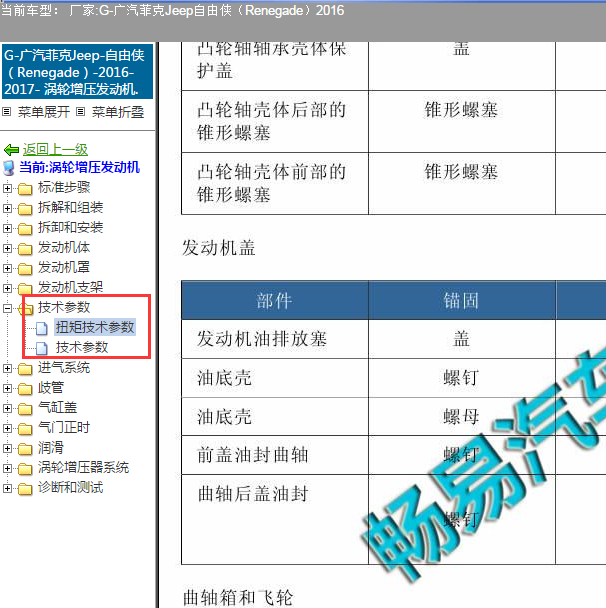Click the green back arrow icon

click(11, 150)
